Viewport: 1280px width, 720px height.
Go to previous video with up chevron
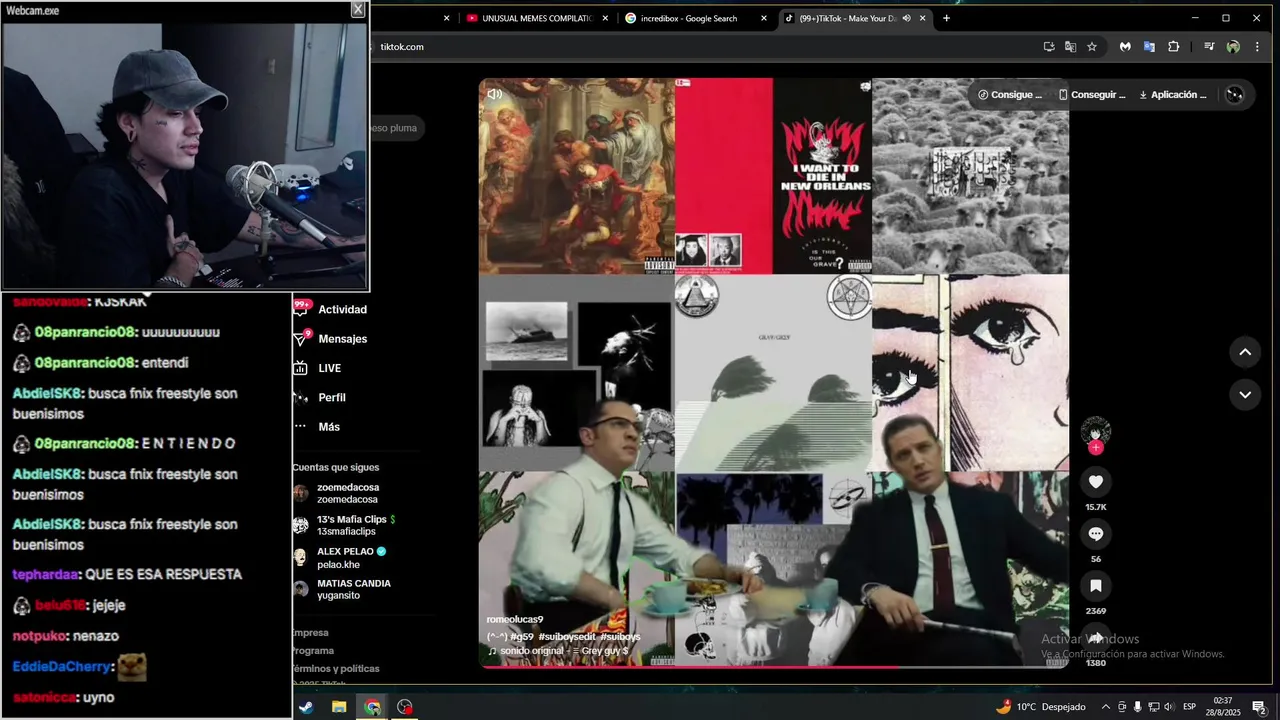pyautogui.click(x=1245, y=352)
